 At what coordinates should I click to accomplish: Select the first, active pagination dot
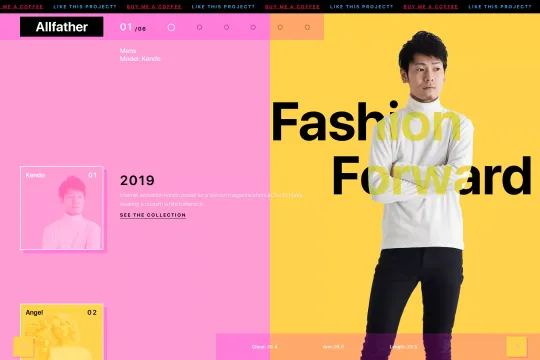(x=171, y=28)
